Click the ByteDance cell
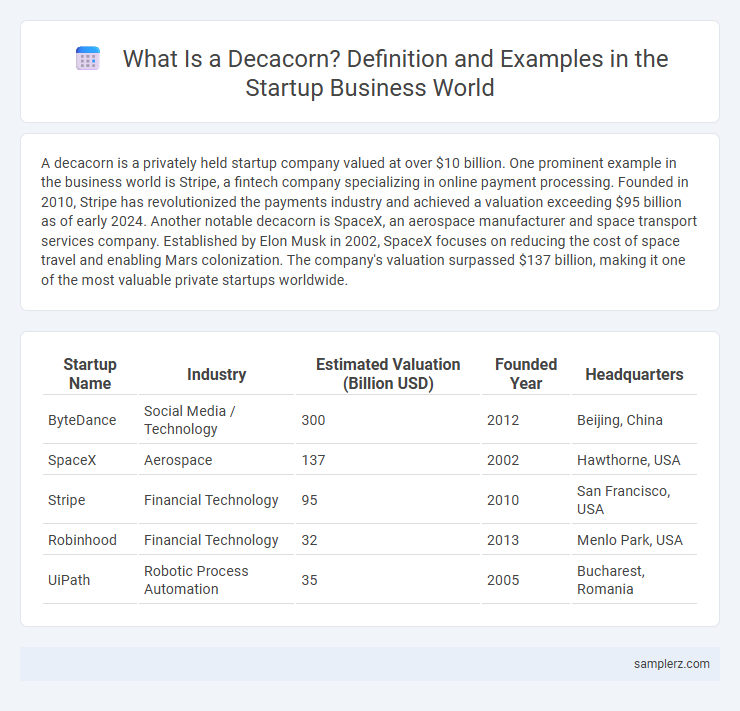740x711 pixels. coord(90,420)
